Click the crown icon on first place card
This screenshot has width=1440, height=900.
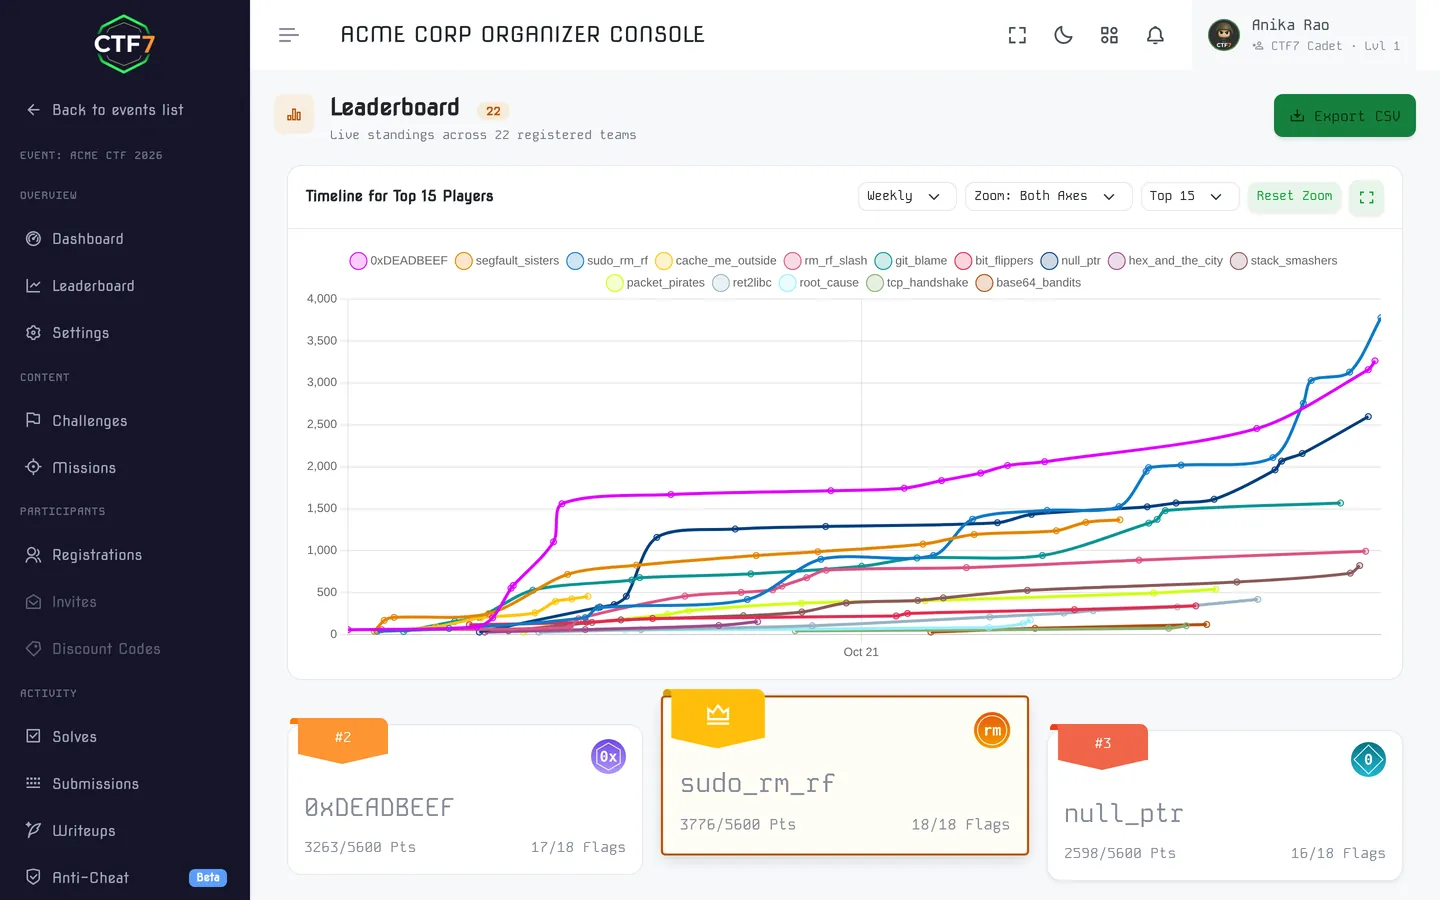[x=718, y=714]
